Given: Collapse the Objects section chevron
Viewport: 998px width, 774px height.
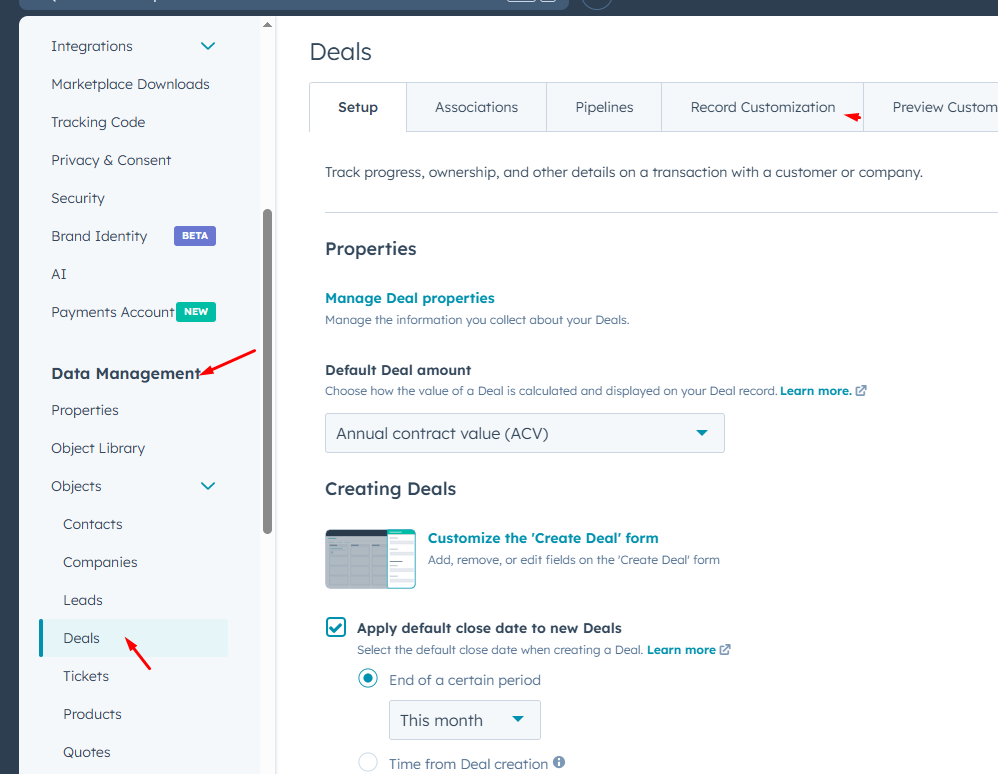Looking at the screenshot, I should (207, 486).
